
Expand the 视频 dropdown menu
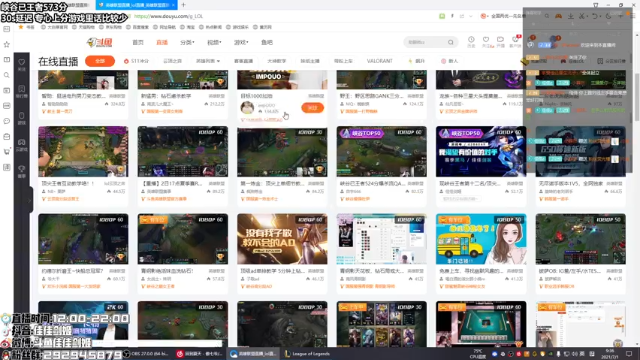pyautogui.click(x=214, y=42)
